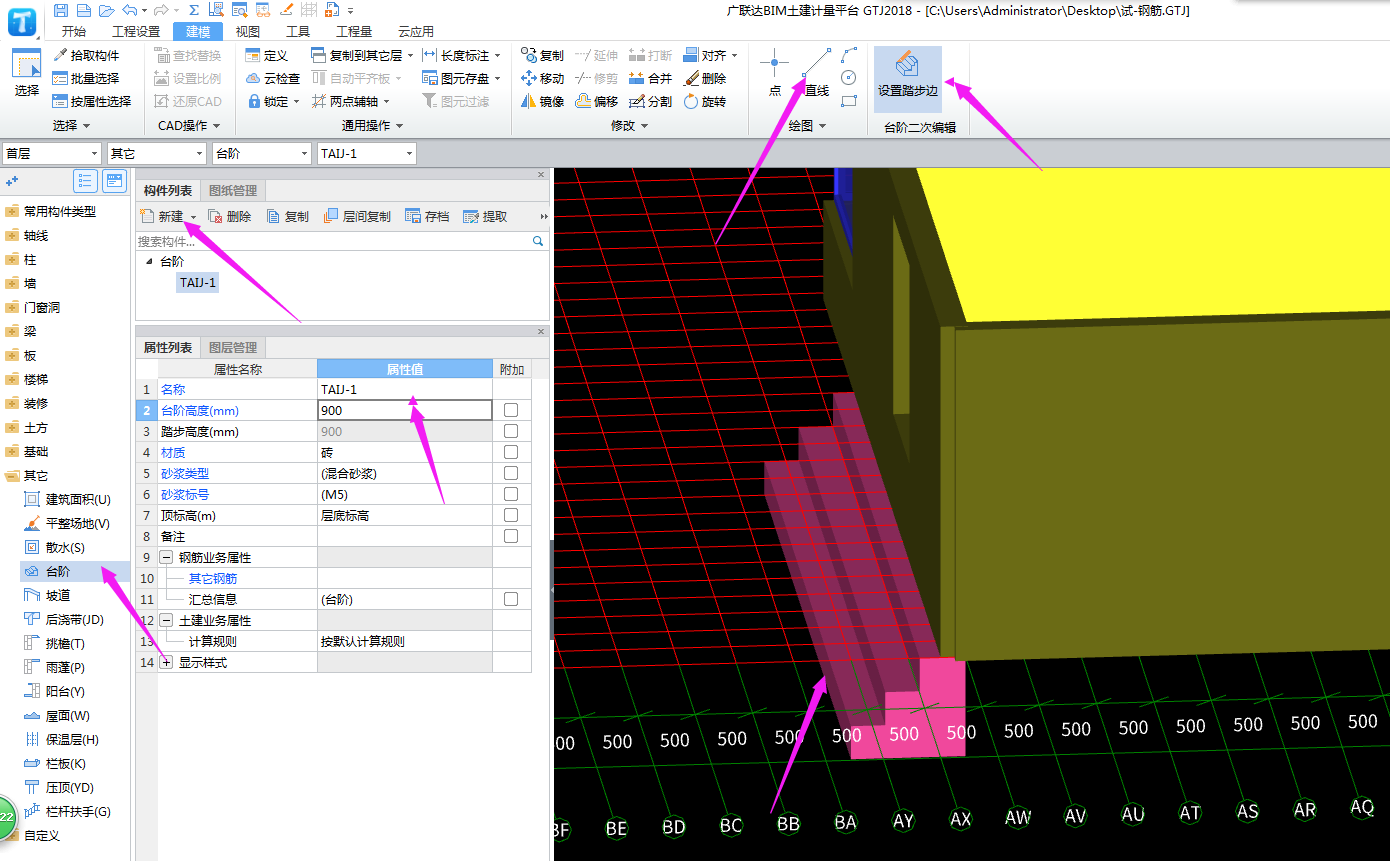Screen dimensions: 1390x861
Task: Select TAIJ-1 in the component tree
Action: click(198, 283)
